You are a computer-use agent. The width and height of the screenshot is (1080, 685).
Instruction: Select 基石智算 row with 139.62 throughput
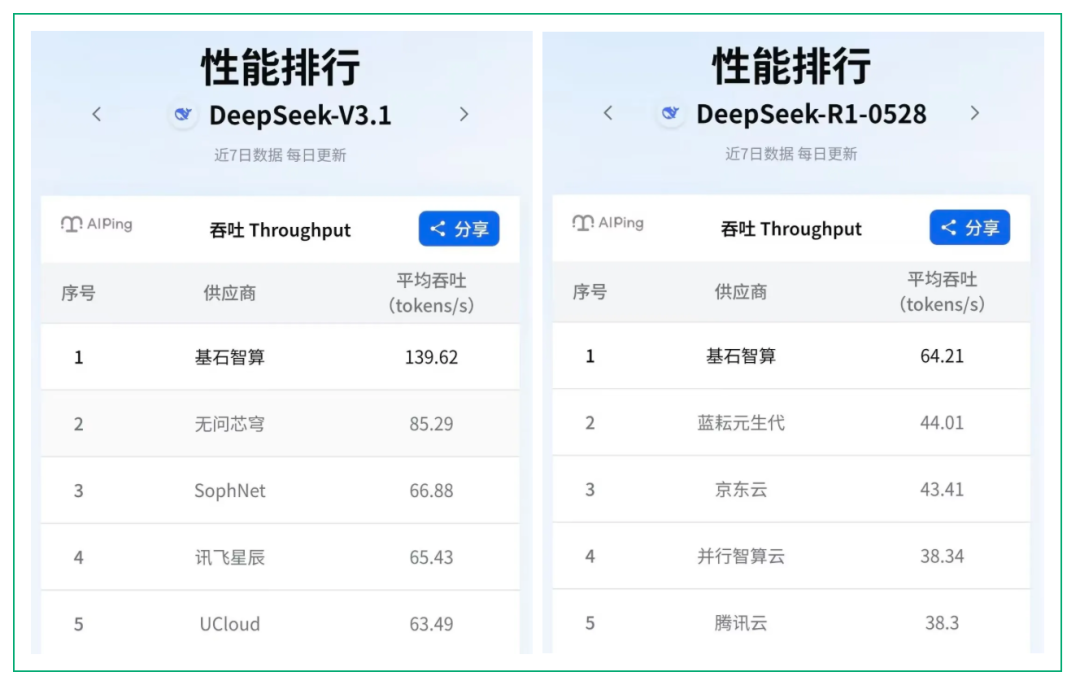tap(280, 357)
